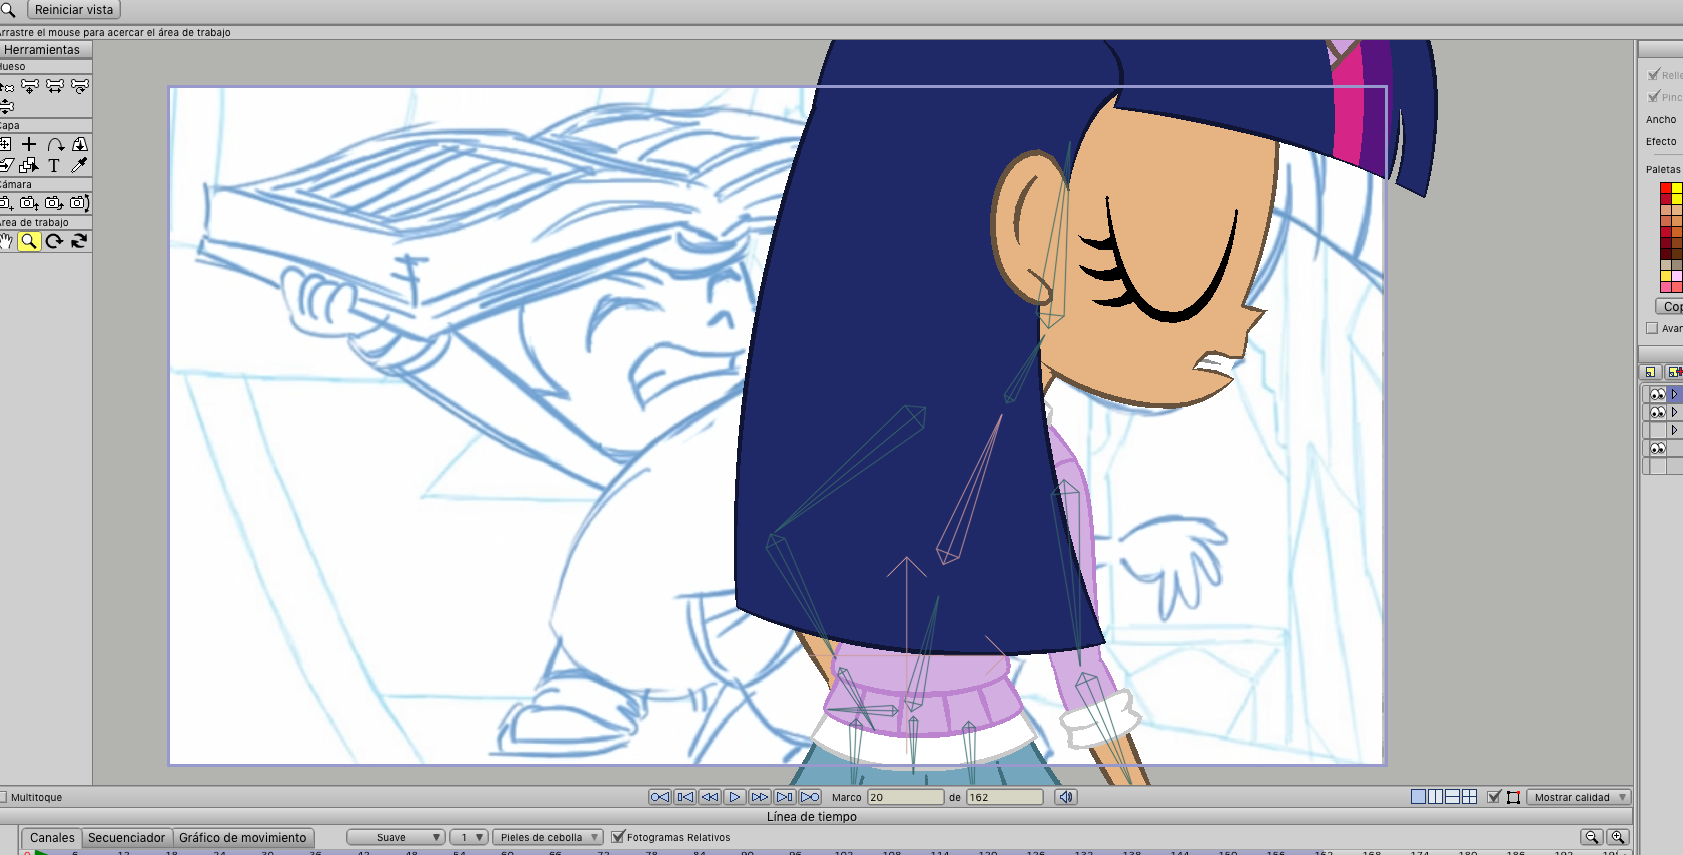Toggle audio mute speaker button
Image resolution: width=1683 pixels, height=855 pixels.
click(x=1066, y=797)
